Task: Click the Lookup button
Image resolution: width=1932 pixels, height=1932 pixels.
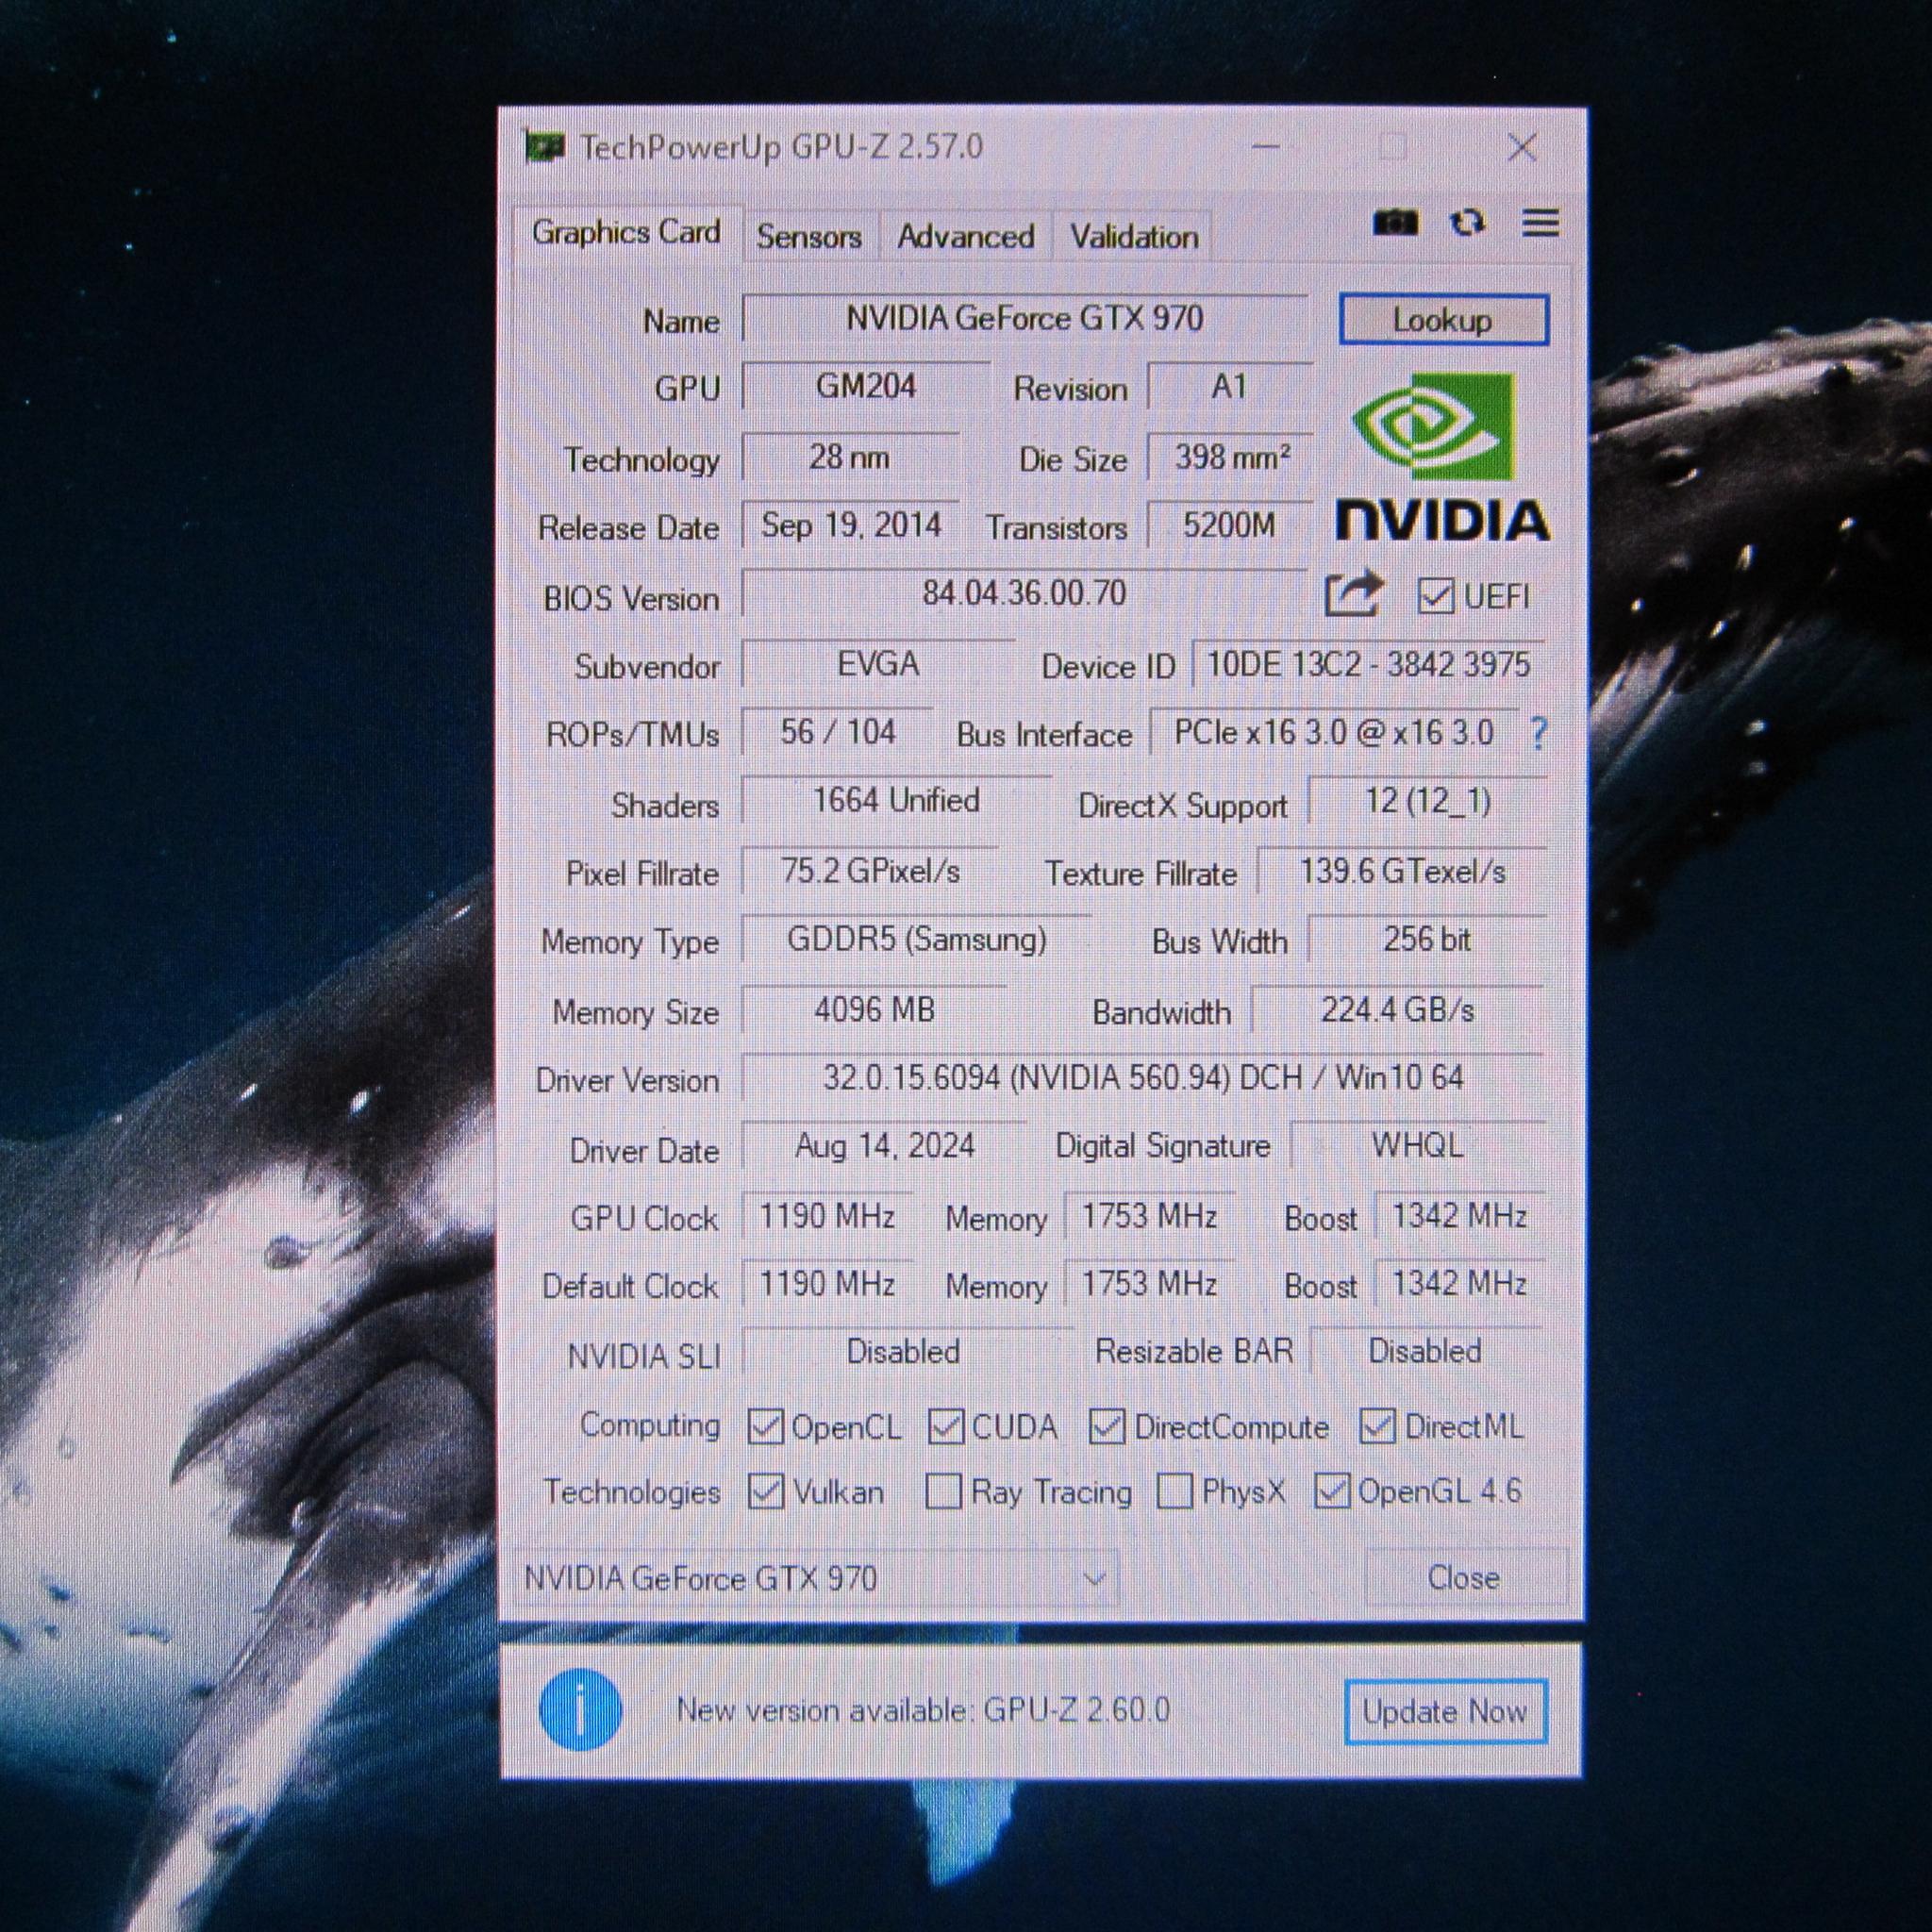Action: pyautogui.click(x=1443, y=320)
